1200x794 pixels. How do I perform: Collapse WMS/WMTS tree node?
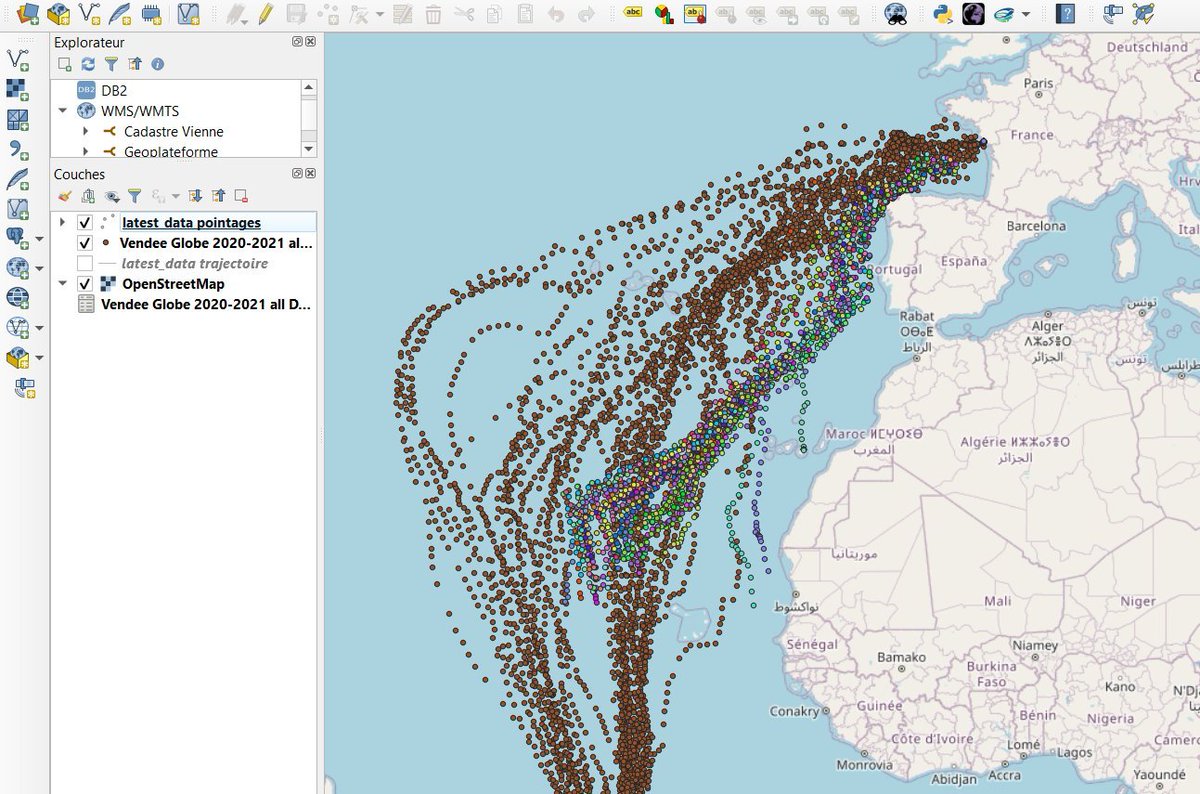pyautogui.click(x=63, y=111)
